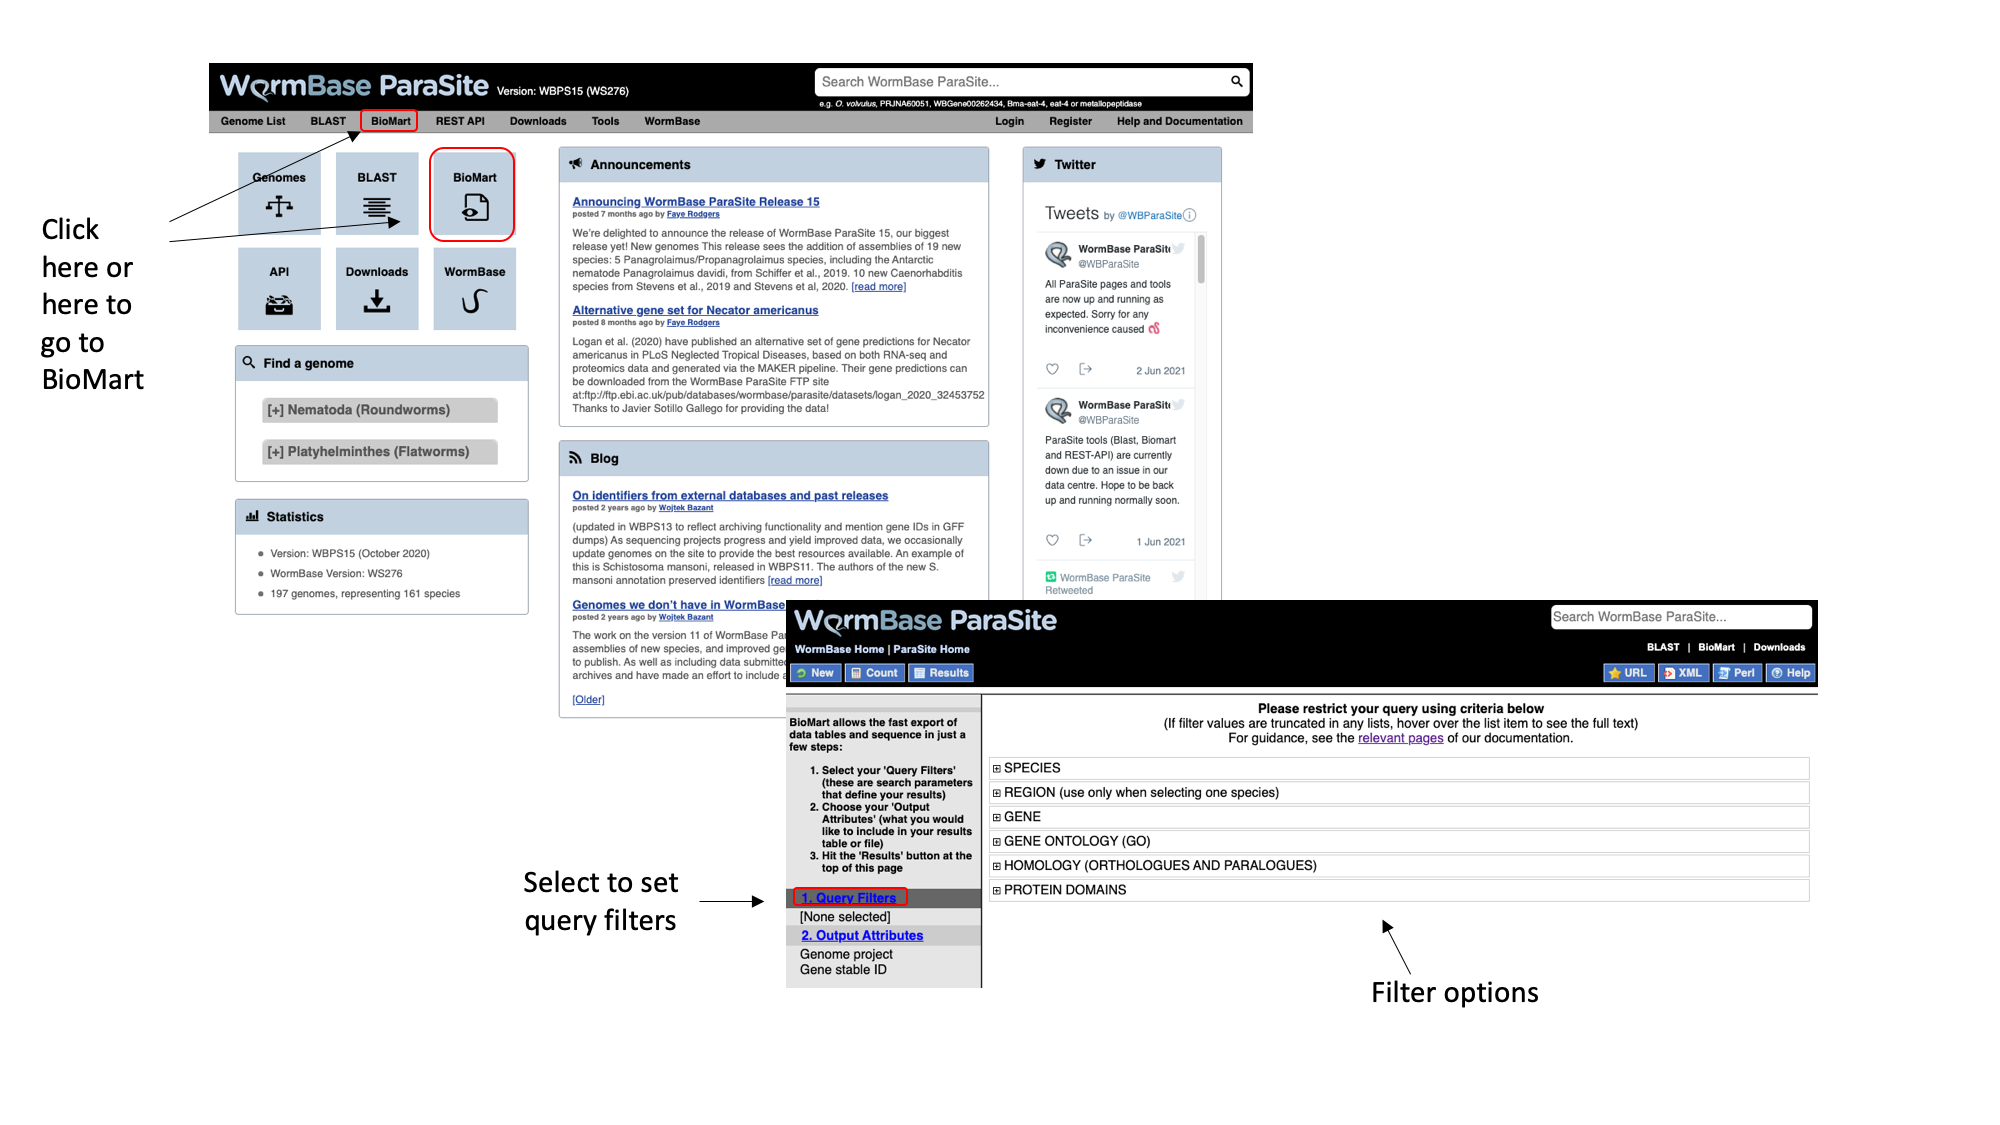This screenshot has height=1125, width=2000.
Task: Click Login in the navigation bar
Action: click(1009, 121)
